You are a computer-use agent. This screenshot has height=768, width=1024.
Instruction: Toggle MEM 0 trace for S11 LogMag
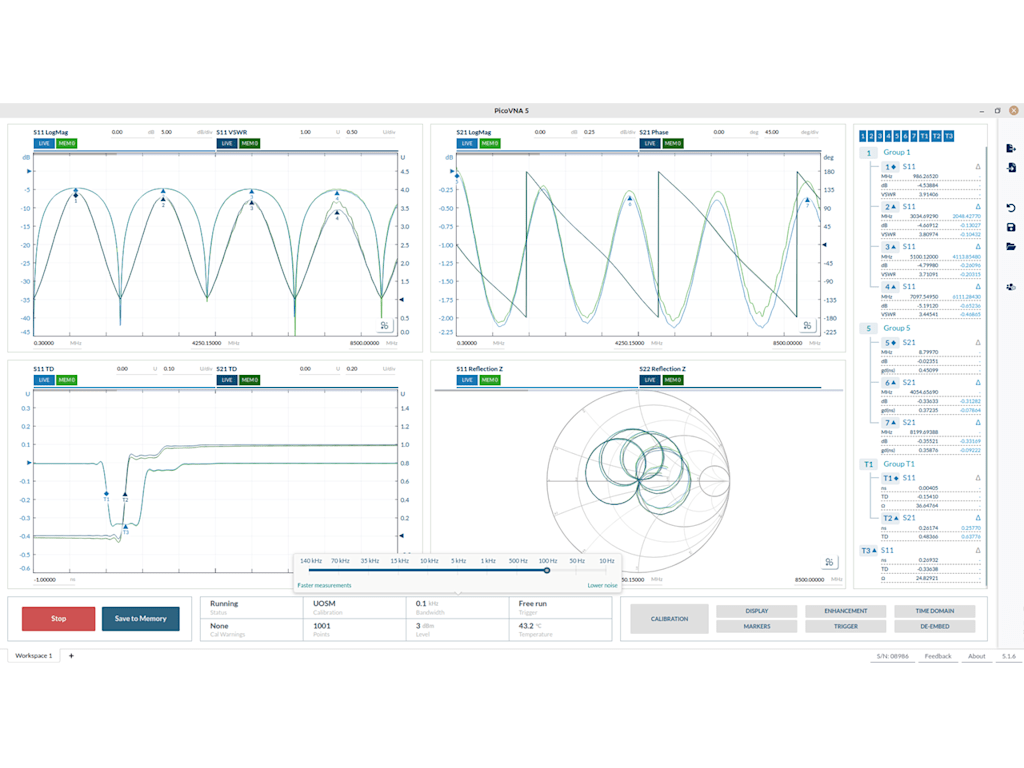[67, 143]
